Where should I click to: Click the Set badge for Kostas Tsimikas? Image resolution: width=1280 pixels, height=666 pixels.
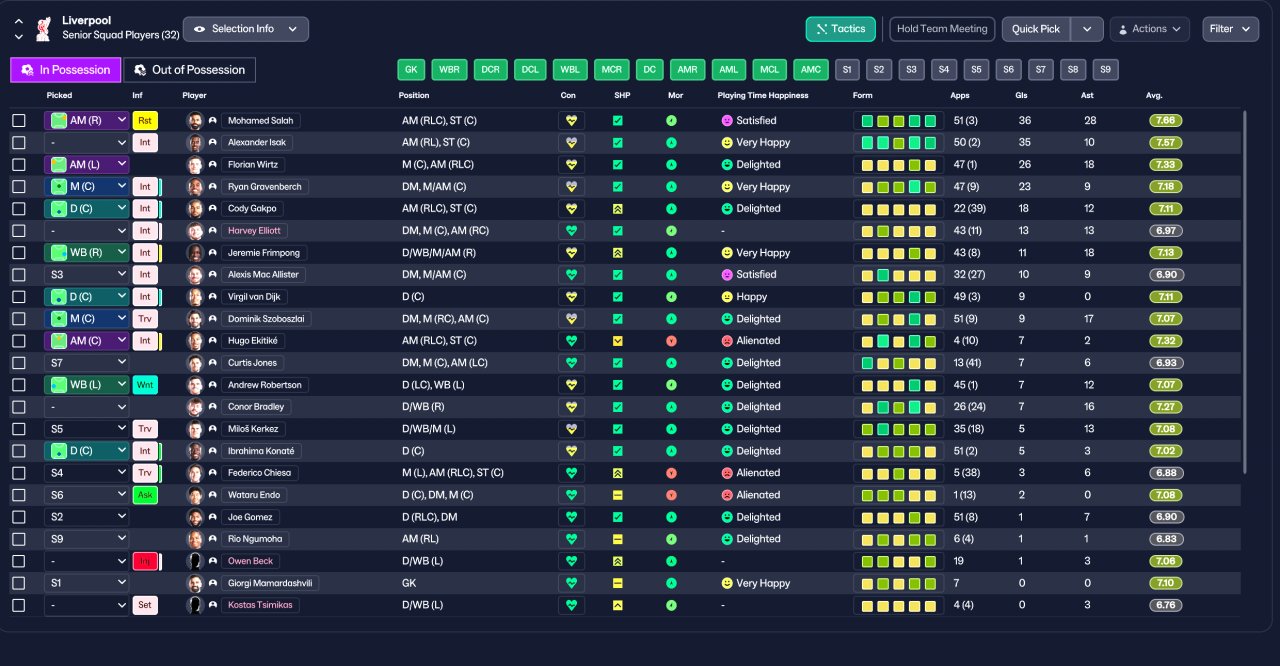[x=145, y=605]
